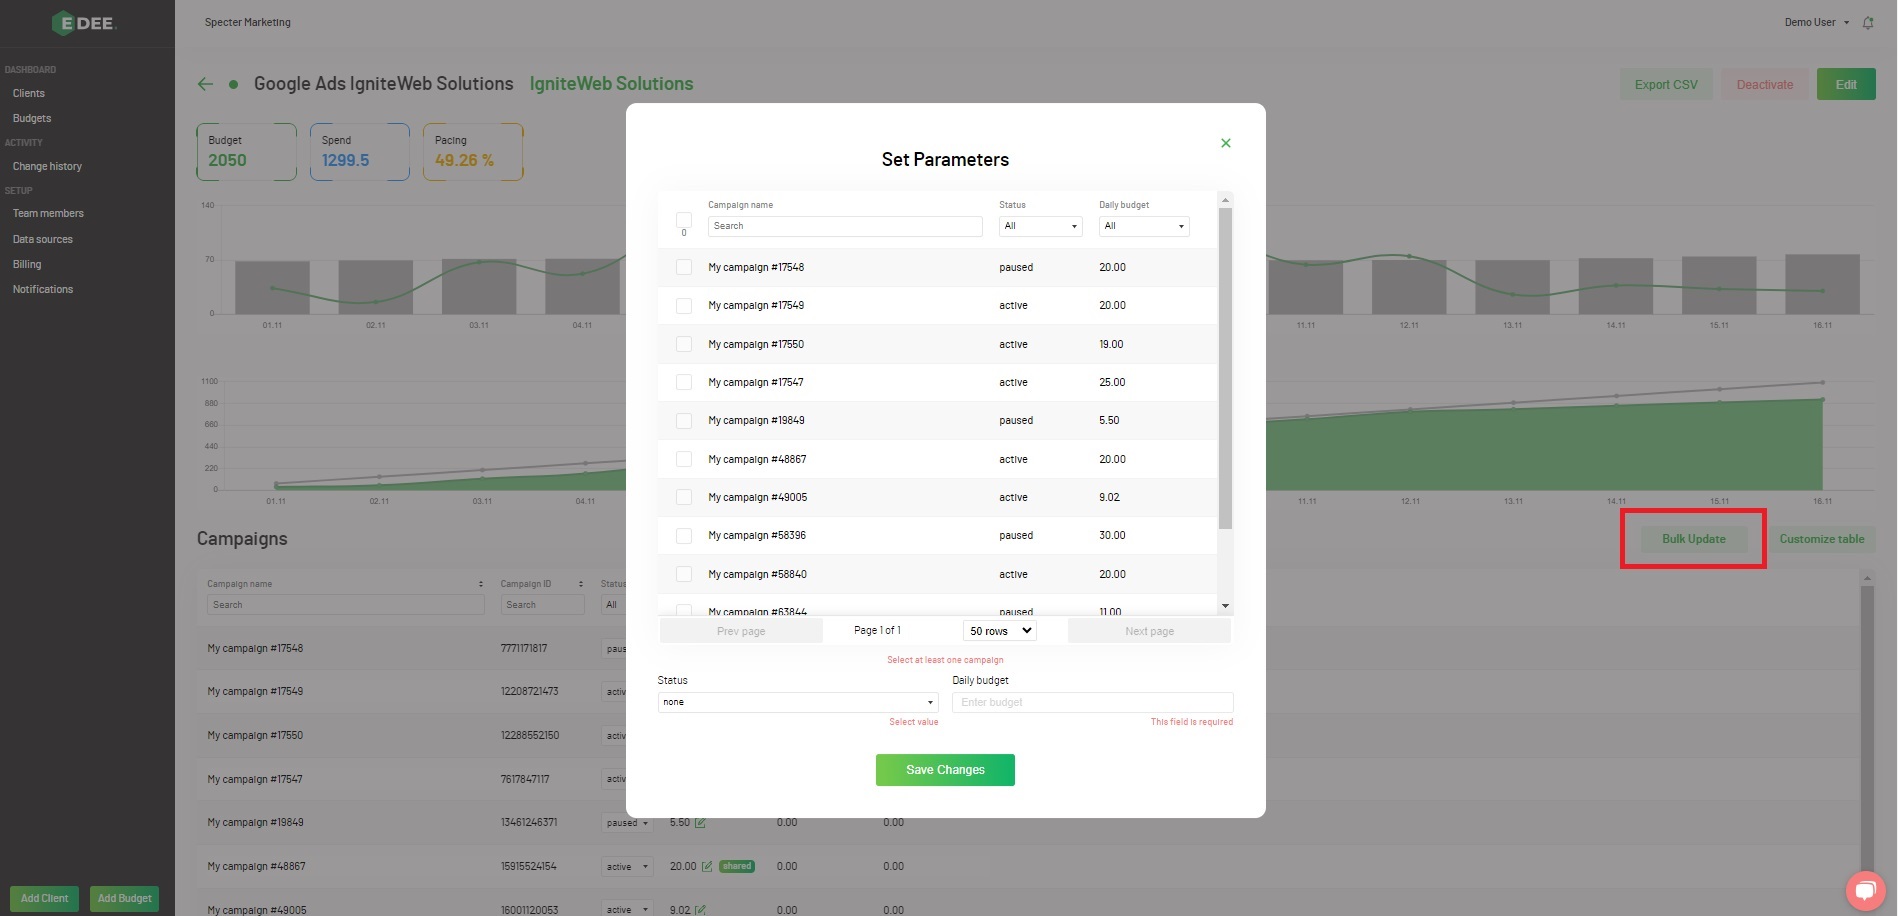This screenshot has width=1898, height=916.
Task: Open Clients in the sidebar
Action: click(29, 93)
